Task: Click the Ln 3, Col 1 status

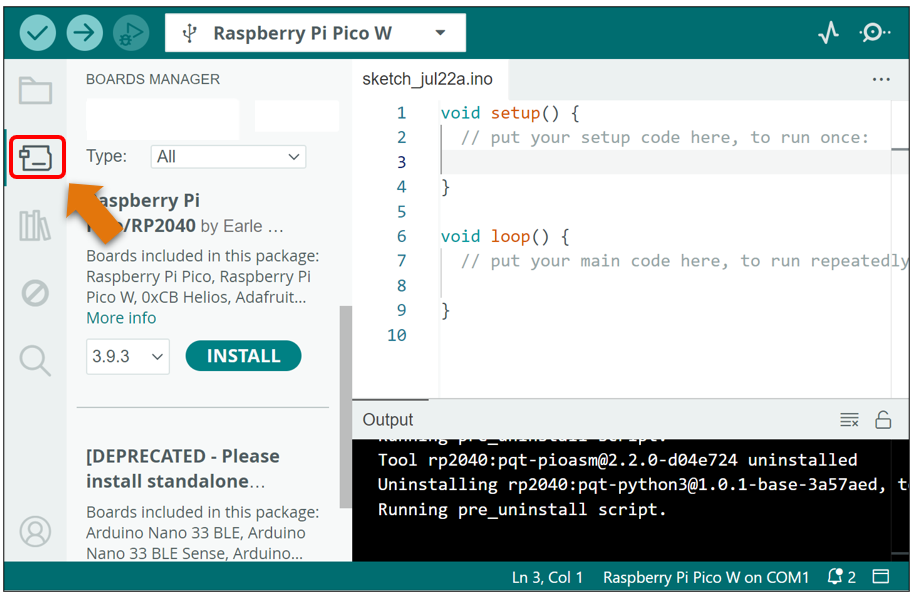Action: (x=547, y=578)
